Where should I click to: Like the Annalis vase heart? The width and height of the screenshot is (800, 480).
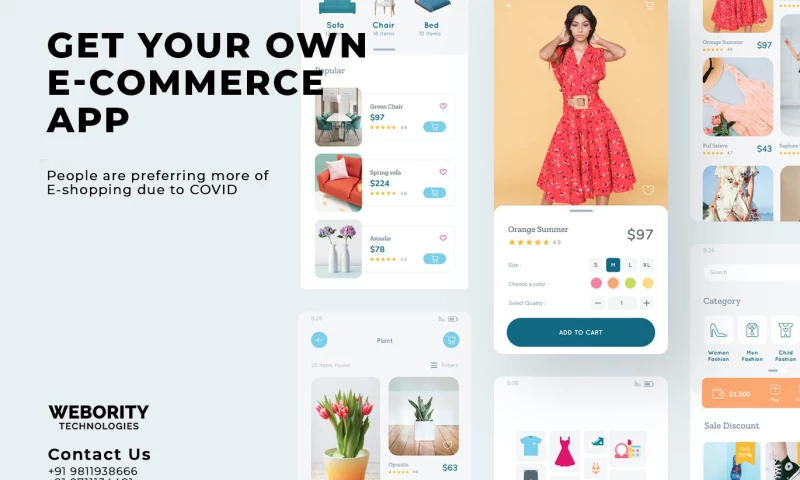pos(443,238)
